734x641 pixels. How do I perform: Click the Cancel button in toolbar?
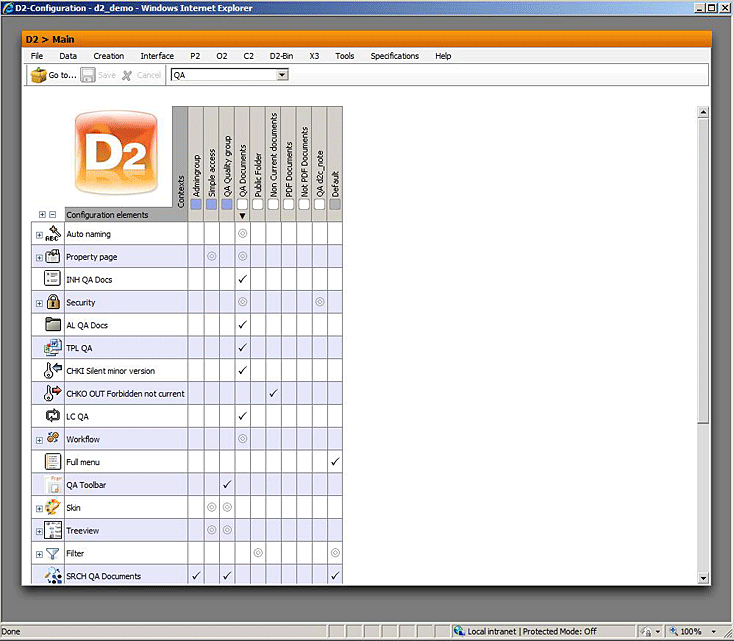click(x=141, y=75)
